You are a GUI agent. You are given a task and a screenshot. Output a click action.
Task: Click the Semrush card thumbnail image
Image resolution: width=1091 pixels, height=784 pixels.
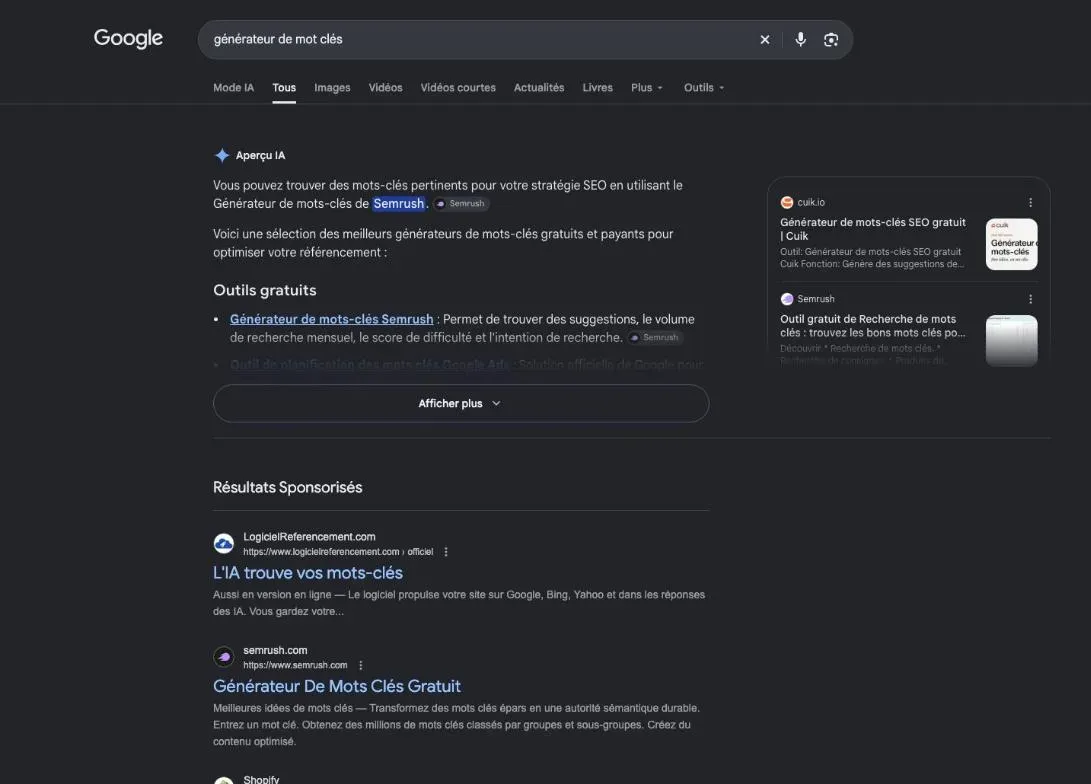tap(1012, 341)
